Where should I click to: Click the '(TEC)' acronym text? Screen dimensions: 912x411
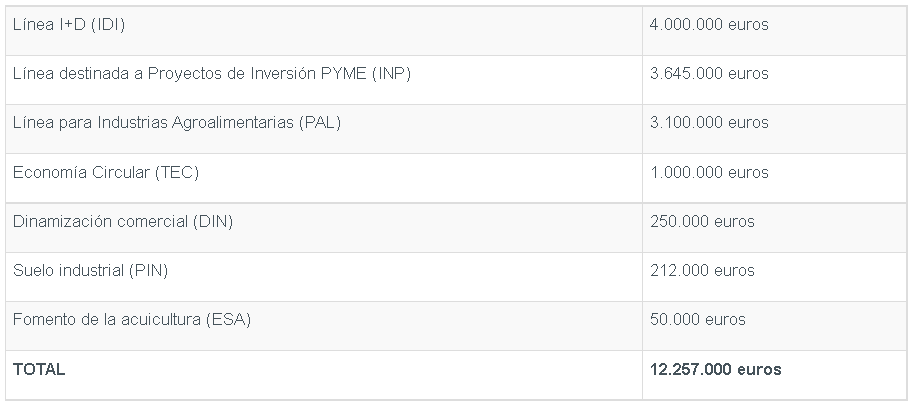click(177, 172)
